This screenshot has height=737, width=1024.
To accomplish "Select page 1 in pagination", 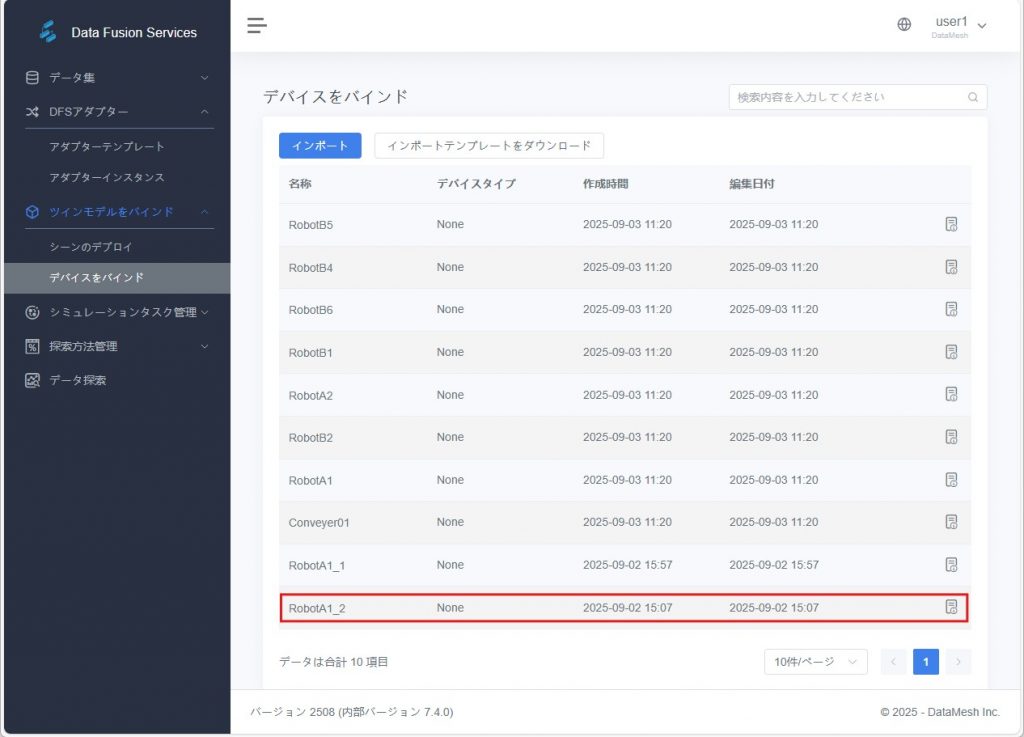I will tap(925, 661).
